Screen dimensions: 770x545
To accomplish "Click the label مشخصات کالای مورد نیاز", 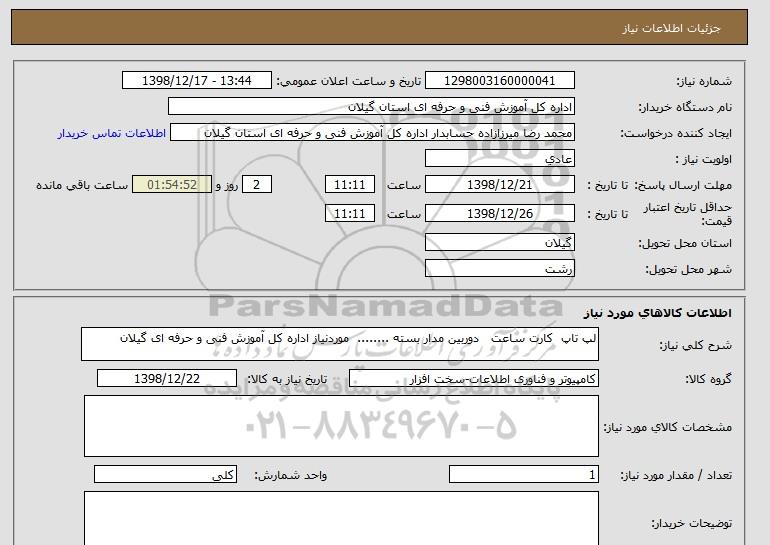I will pos(668,427).
